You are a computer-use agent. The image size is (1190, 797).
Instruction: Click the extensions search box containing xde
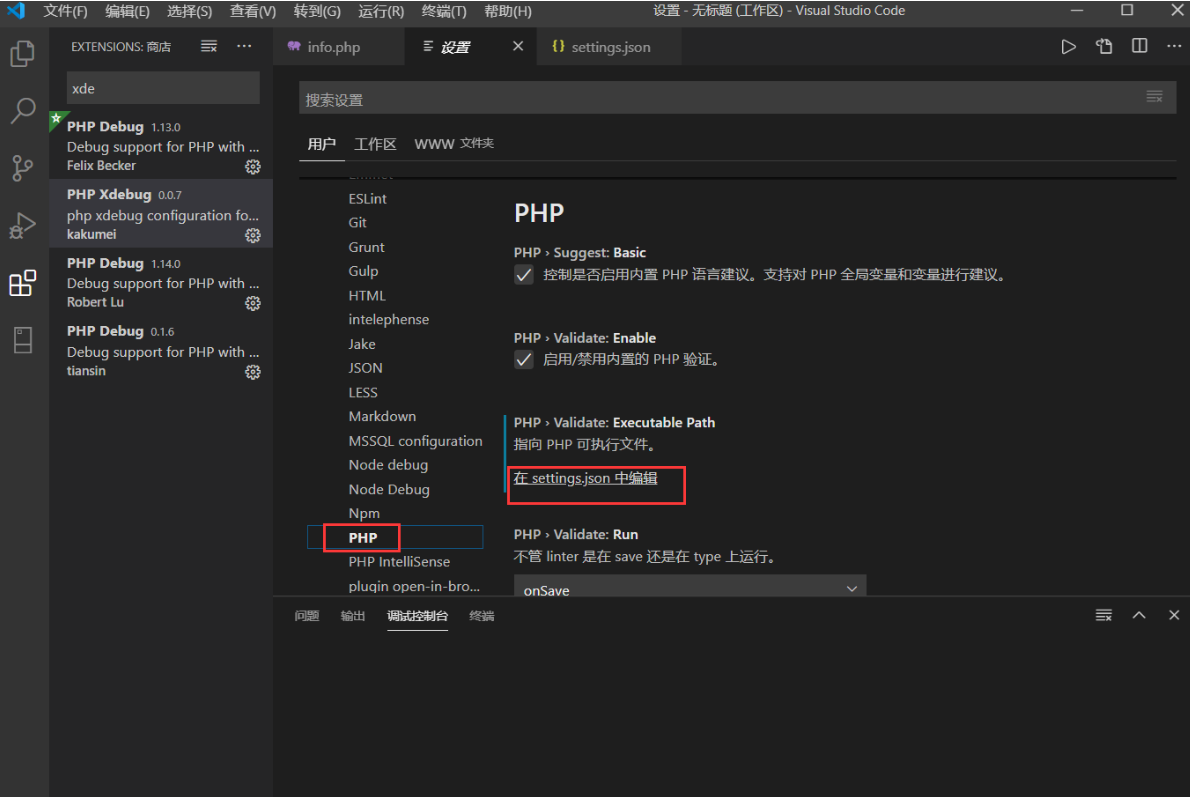[x=162, y=89]
